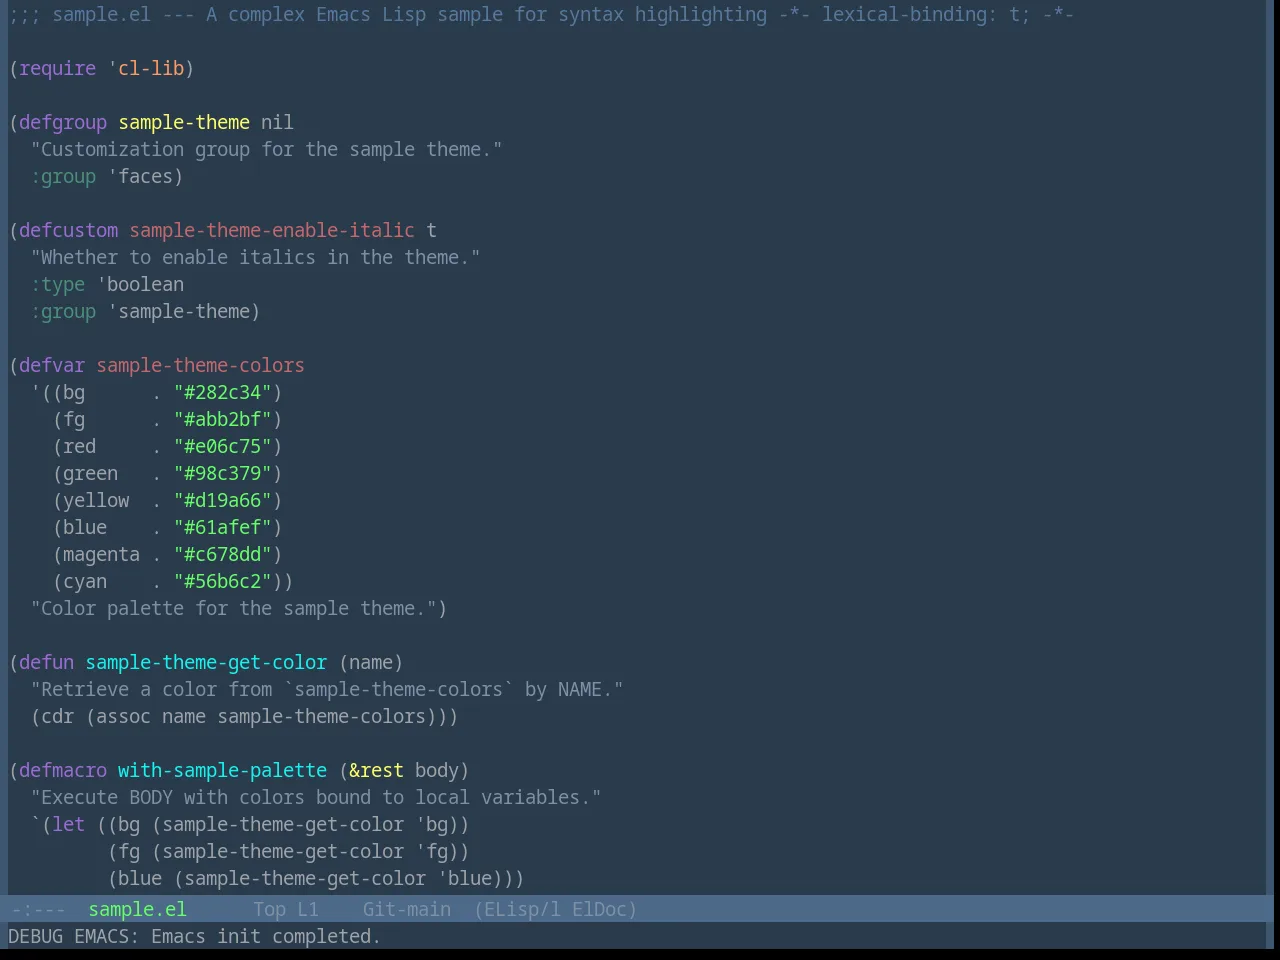Click the 'sample-theme' group name after defgroup
The image size is (1280, 960).
pos(184,122)
